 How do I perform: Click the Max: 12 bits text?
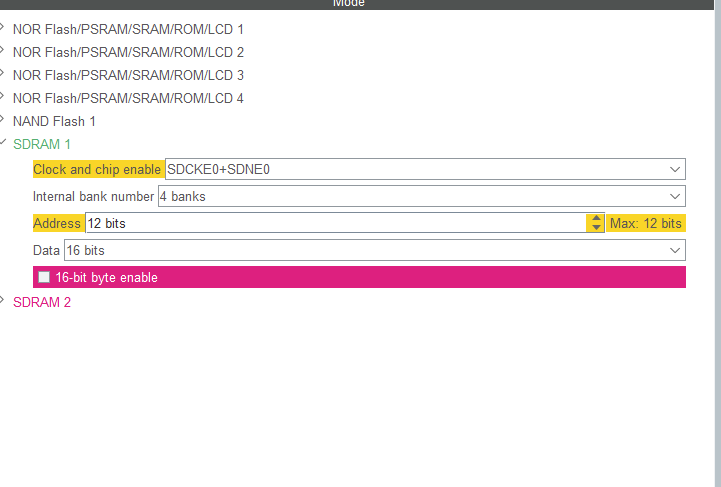(646, 223)
